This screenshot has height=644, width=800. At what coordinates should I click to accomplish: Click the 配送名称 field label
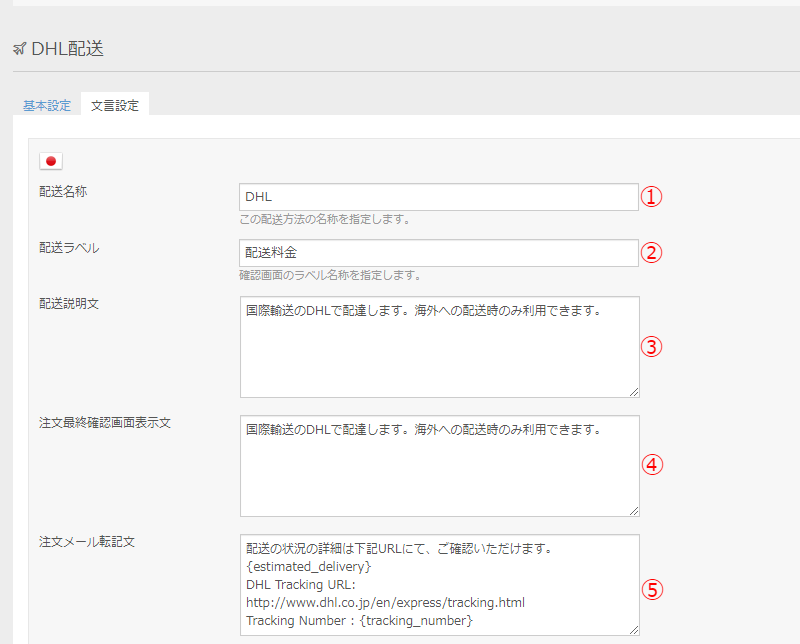[x=63, y=191]
